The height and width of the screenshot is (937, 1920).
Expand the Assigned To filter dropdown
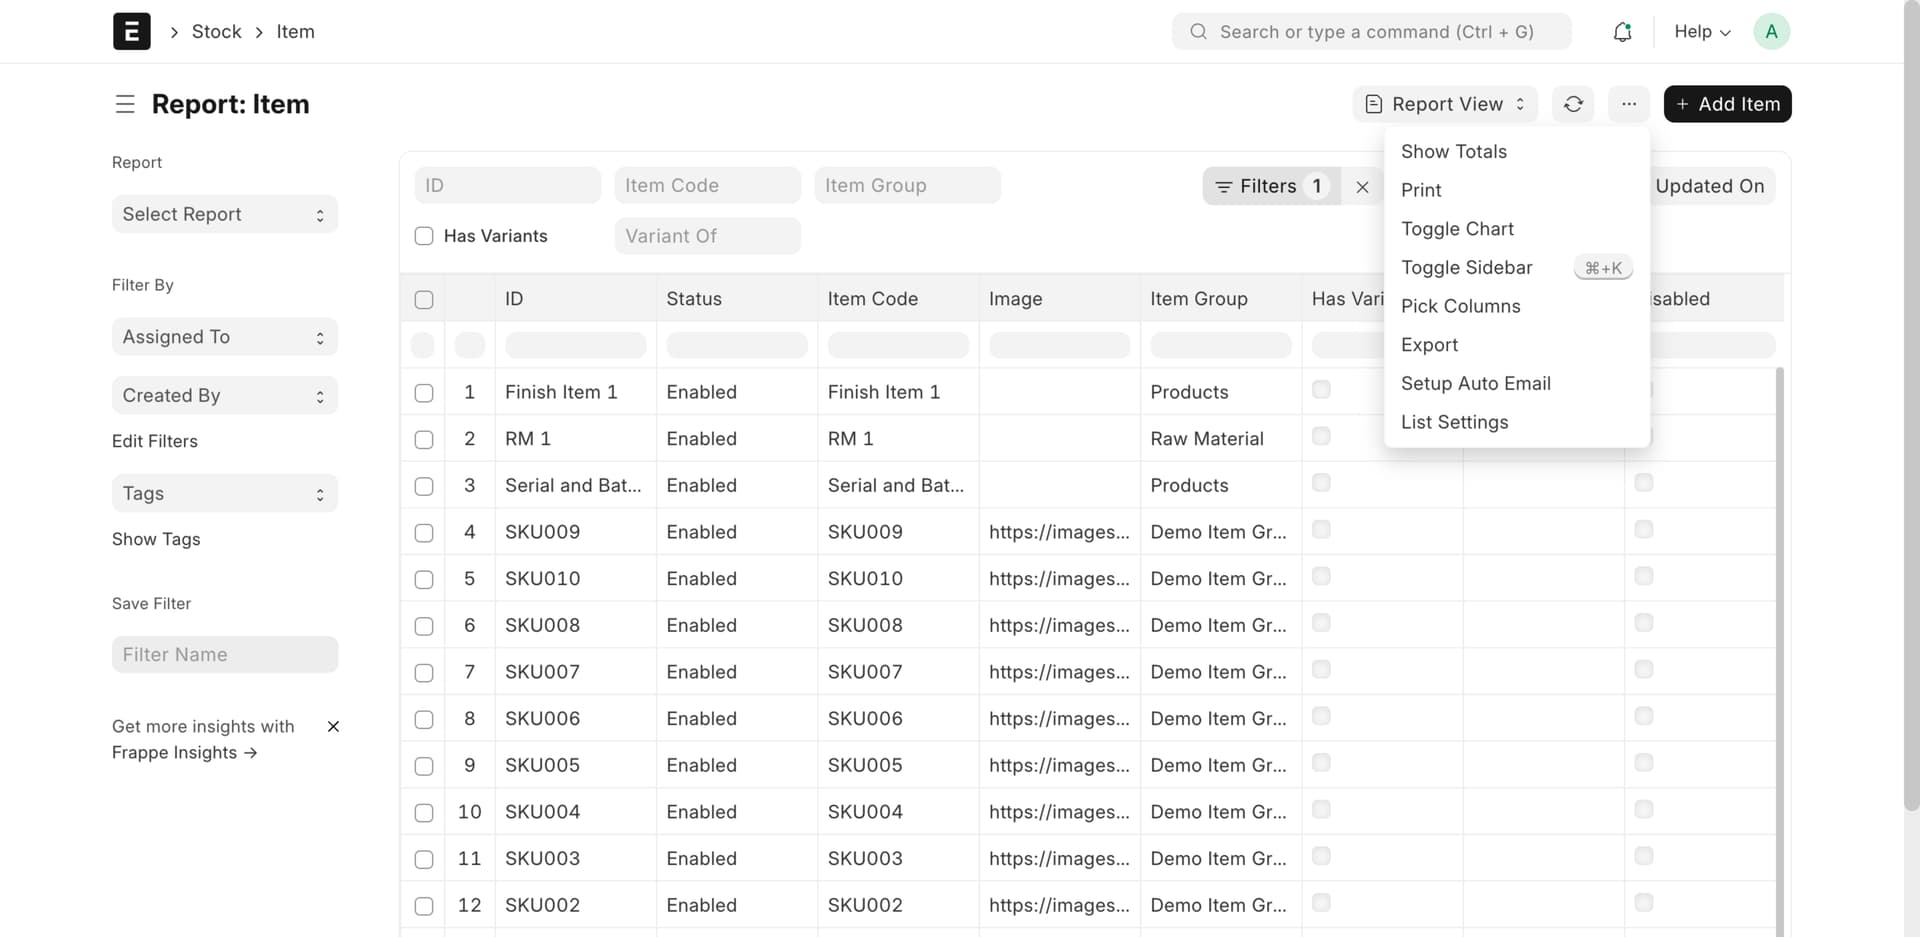[x=224, y=337]
